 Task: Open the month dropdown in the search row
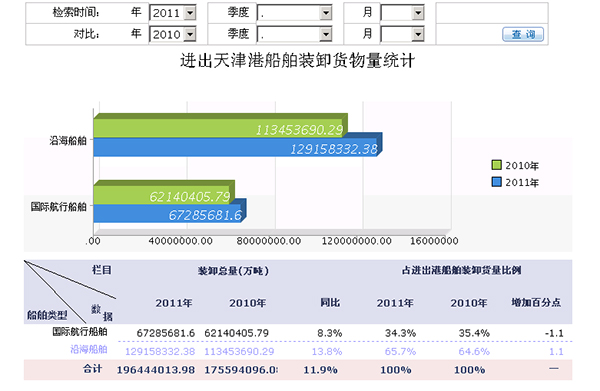[403, 13]
